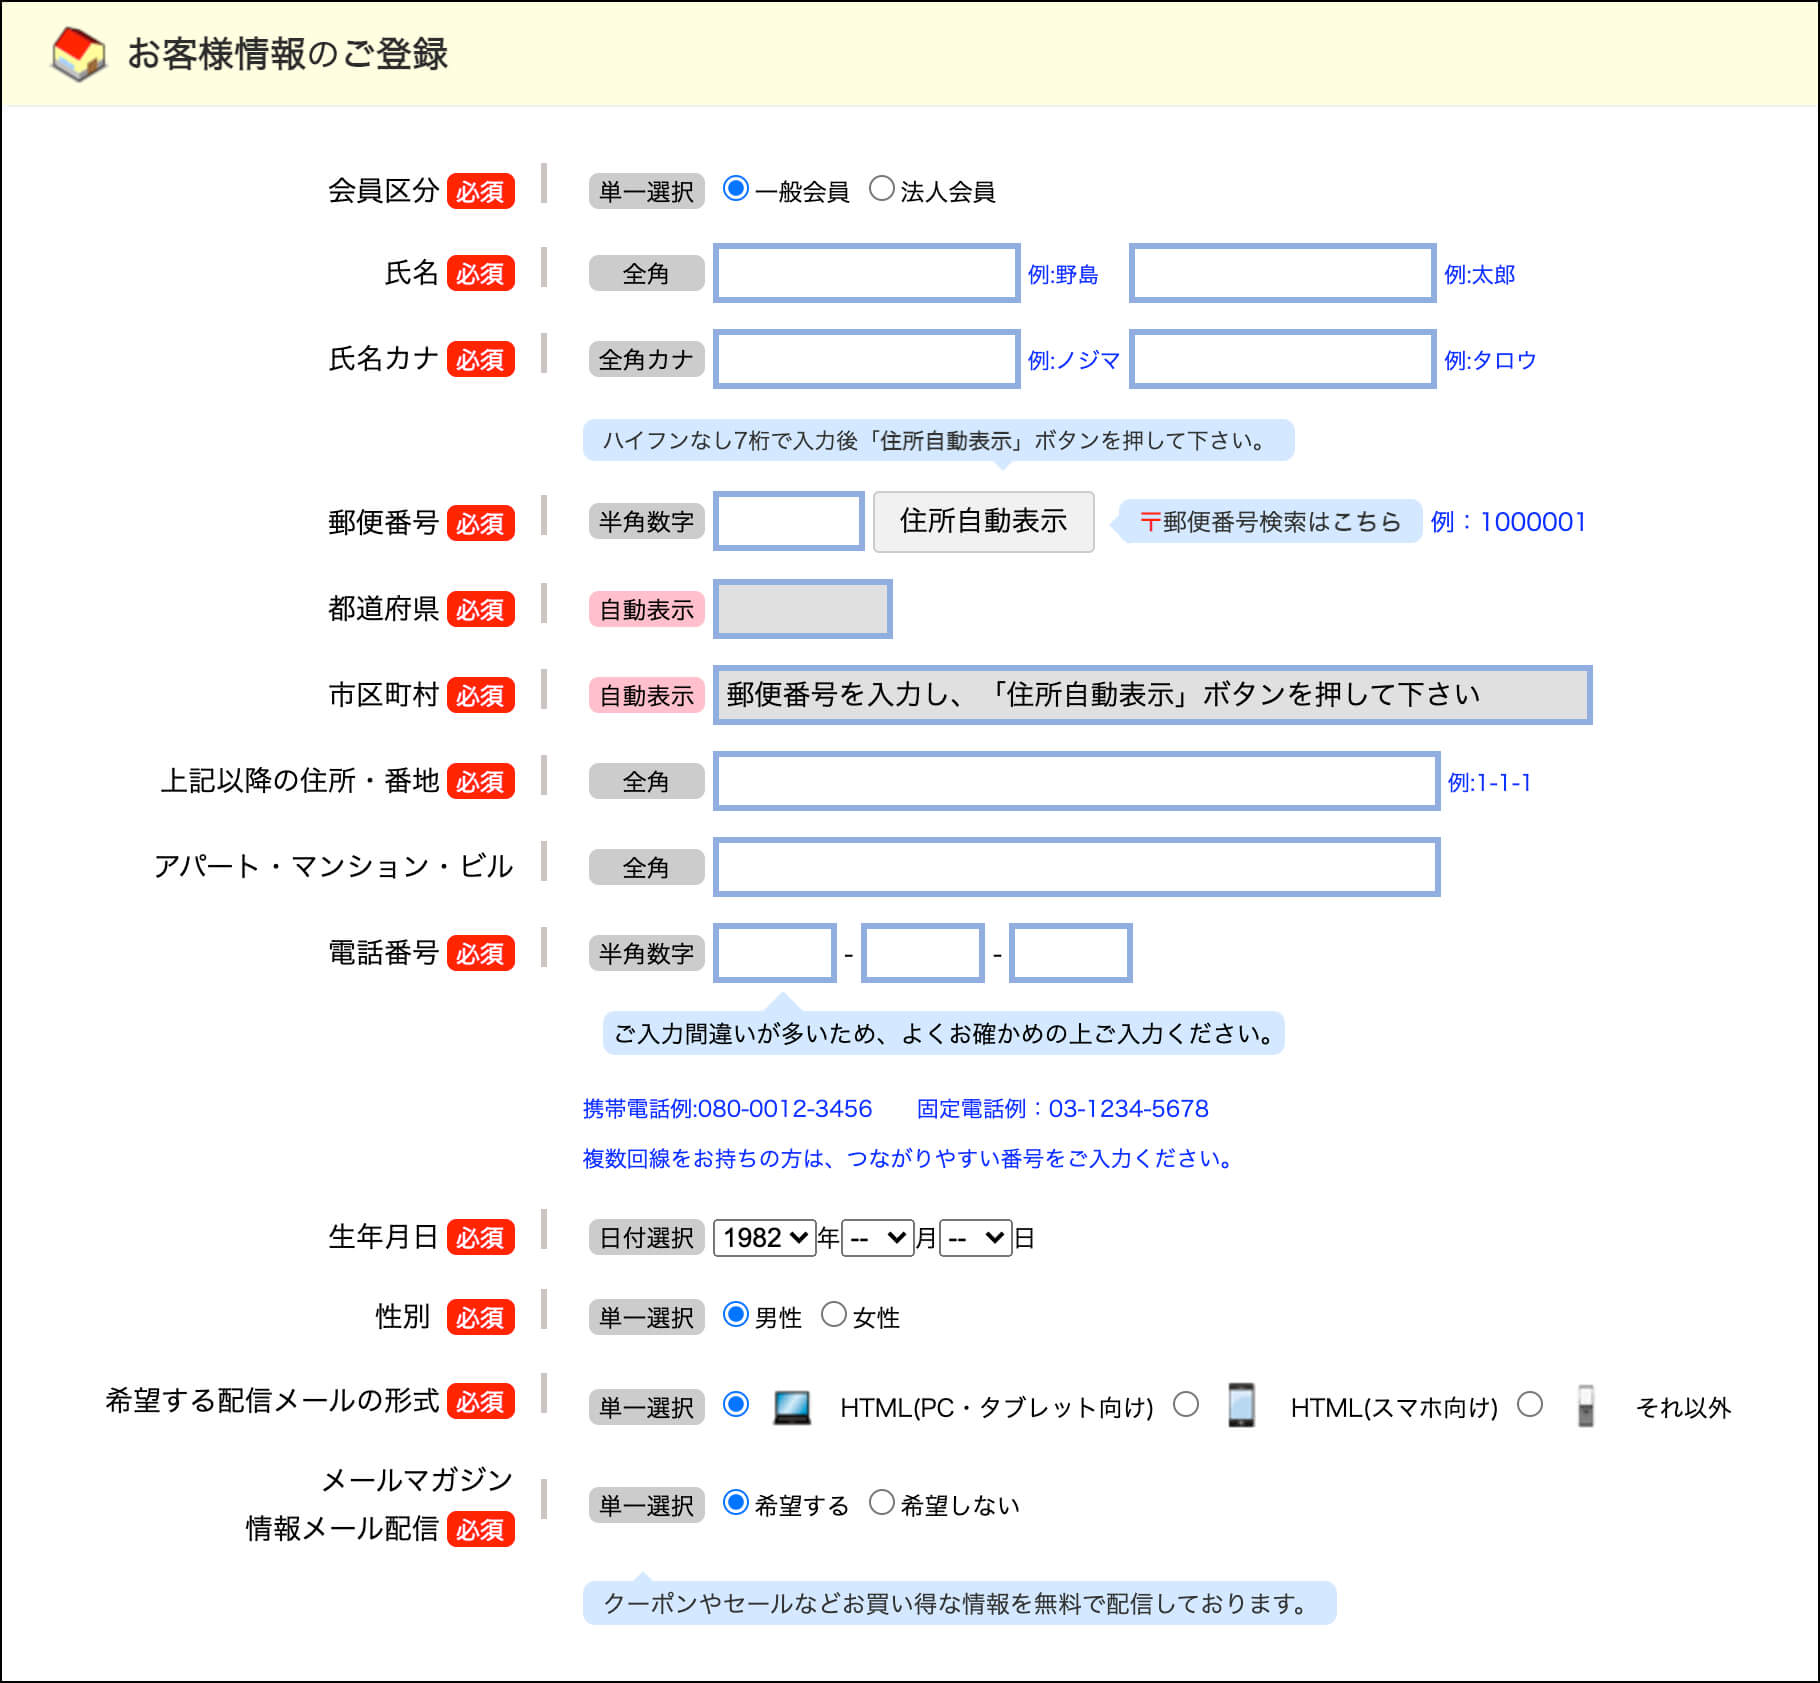Click the クーポンやセール info bubble
The image size is (1820, 1683).
(x=960, y=1603)
